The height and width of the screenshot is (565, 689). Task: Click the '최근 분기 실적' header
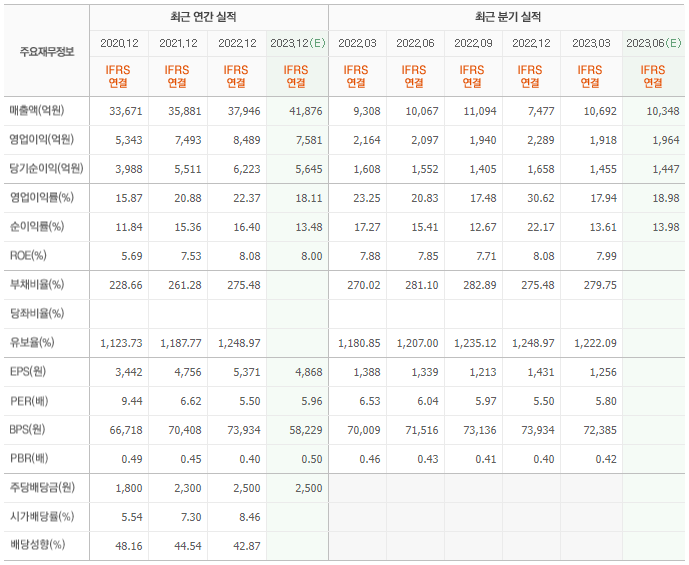pos(508,17)
